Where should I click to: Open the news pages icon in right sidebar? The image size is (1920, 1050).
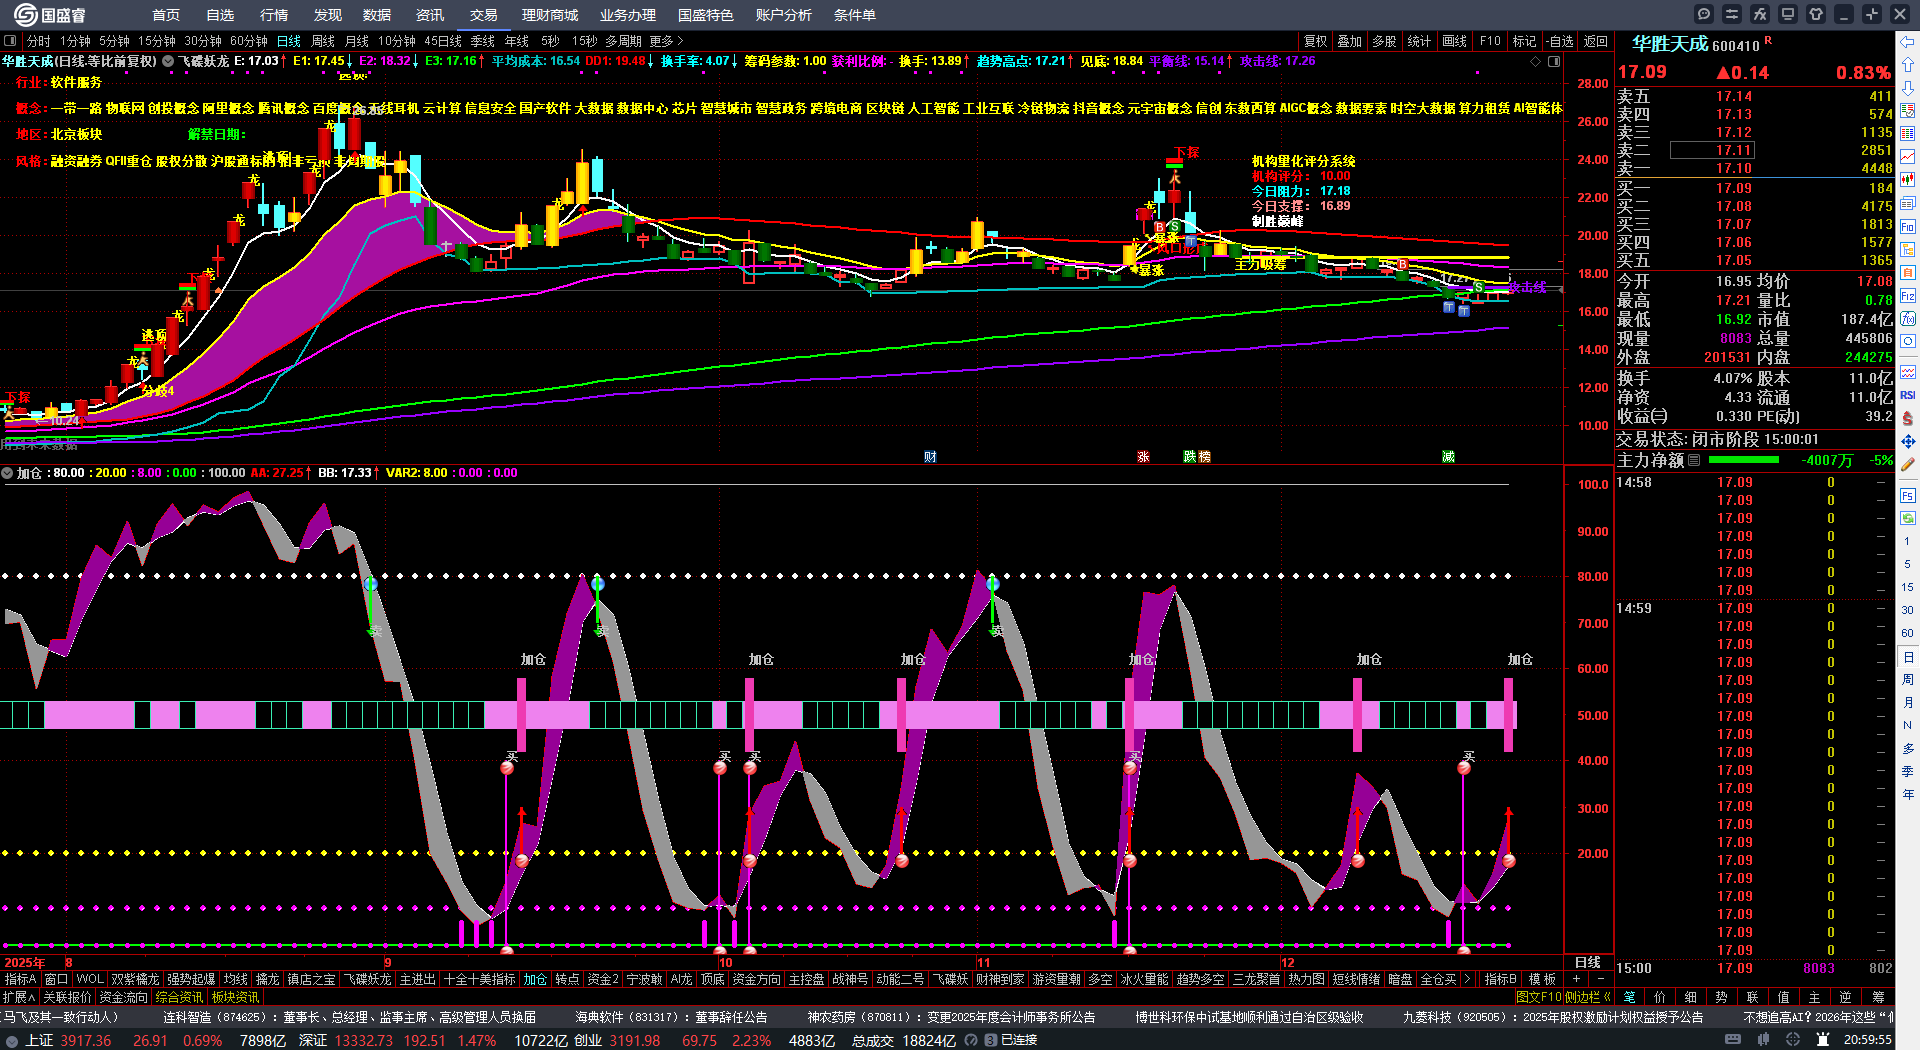(x=1908, y=204)
